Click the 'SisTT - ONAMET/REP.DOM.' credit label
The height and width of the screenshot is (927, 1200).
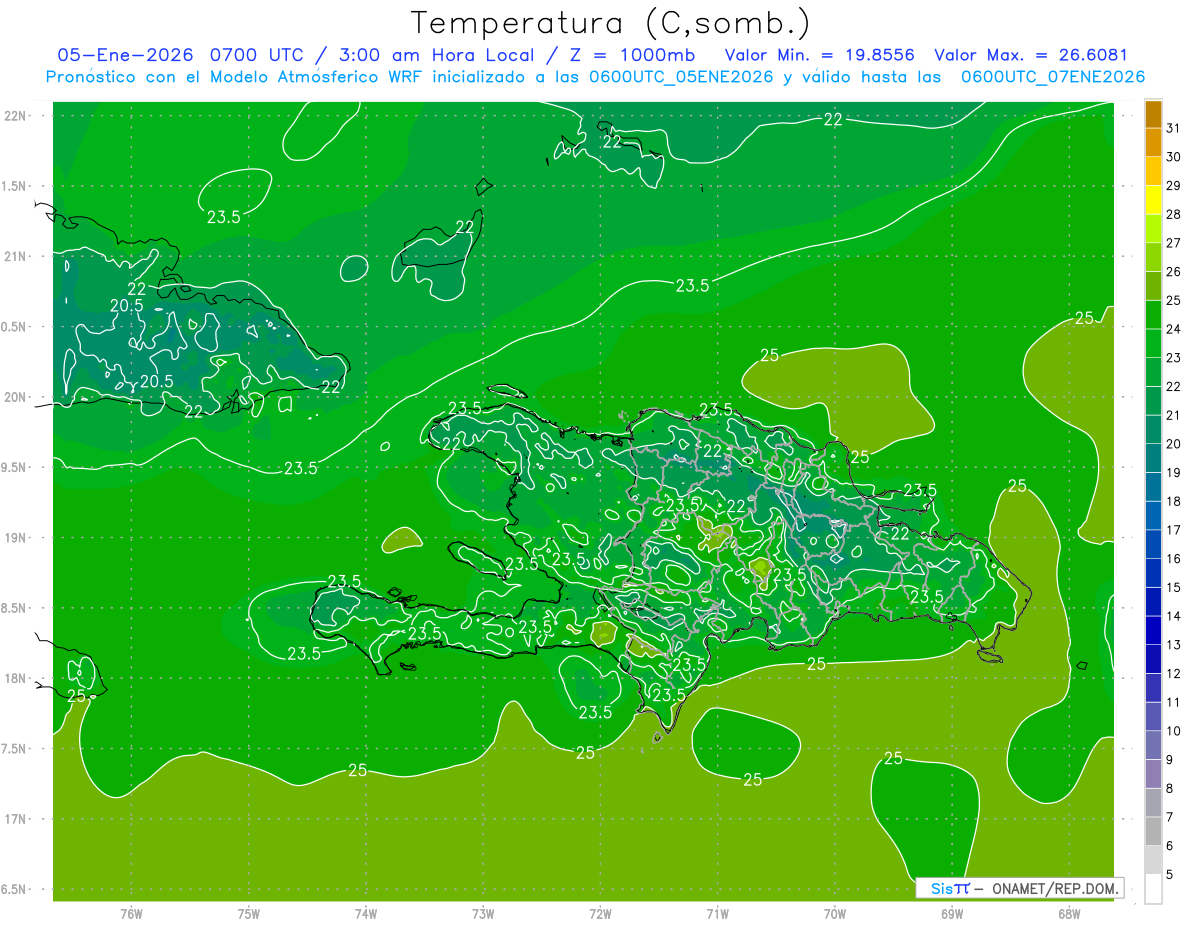tap(1020, 888)
